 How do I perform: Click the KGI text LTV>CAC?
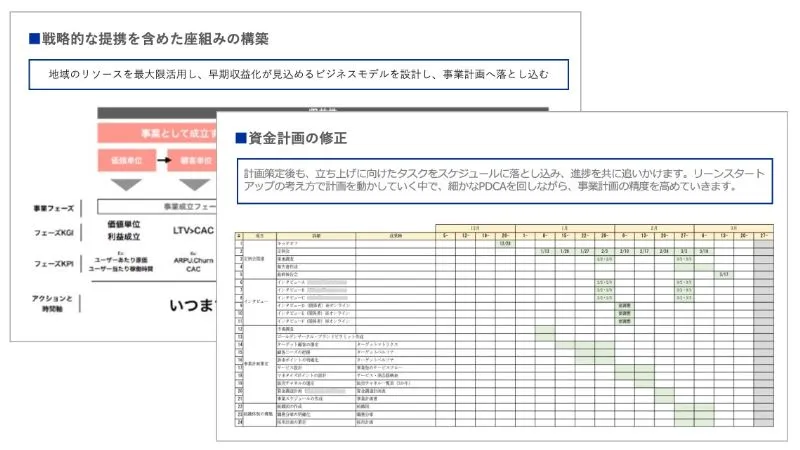[x=193, y=231]
